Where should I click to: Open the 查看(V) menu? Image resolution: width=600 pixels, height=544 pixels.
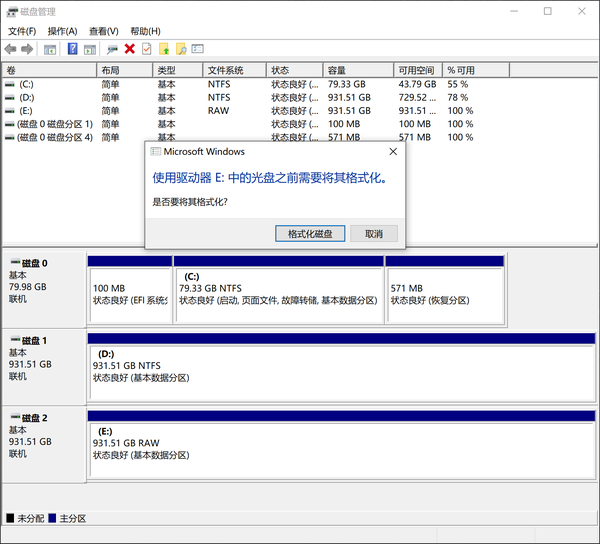point(104,31)
